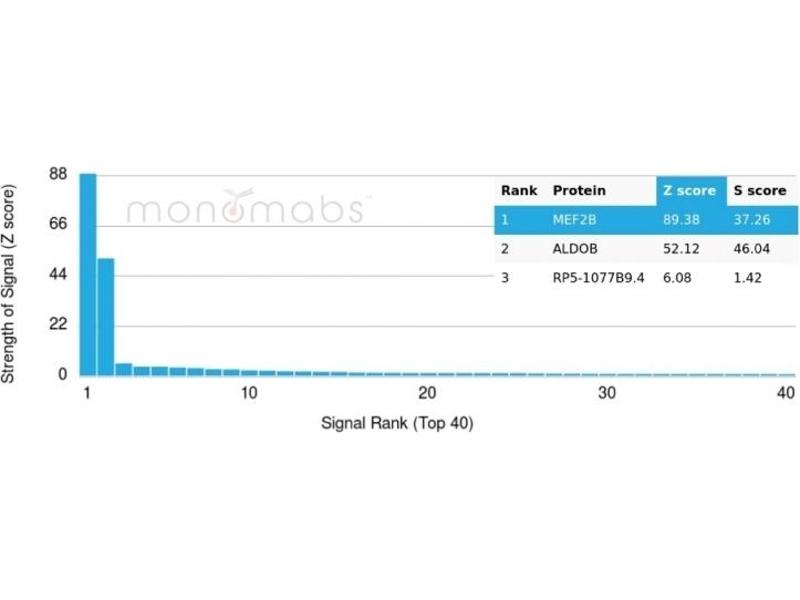
Task: Select the highlighted MEF2B table row
Action: pos(646,219)
